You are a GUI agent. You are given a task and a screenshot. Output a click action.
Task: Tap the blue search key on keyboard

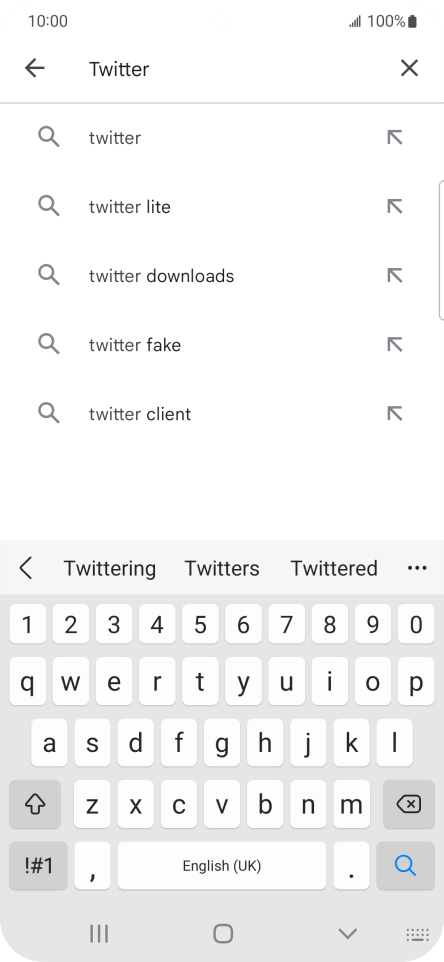coord(405,866)
